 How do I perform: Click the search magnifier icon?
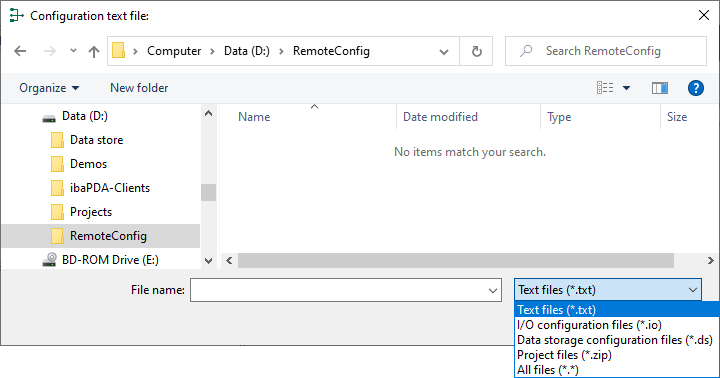(526, 51)
